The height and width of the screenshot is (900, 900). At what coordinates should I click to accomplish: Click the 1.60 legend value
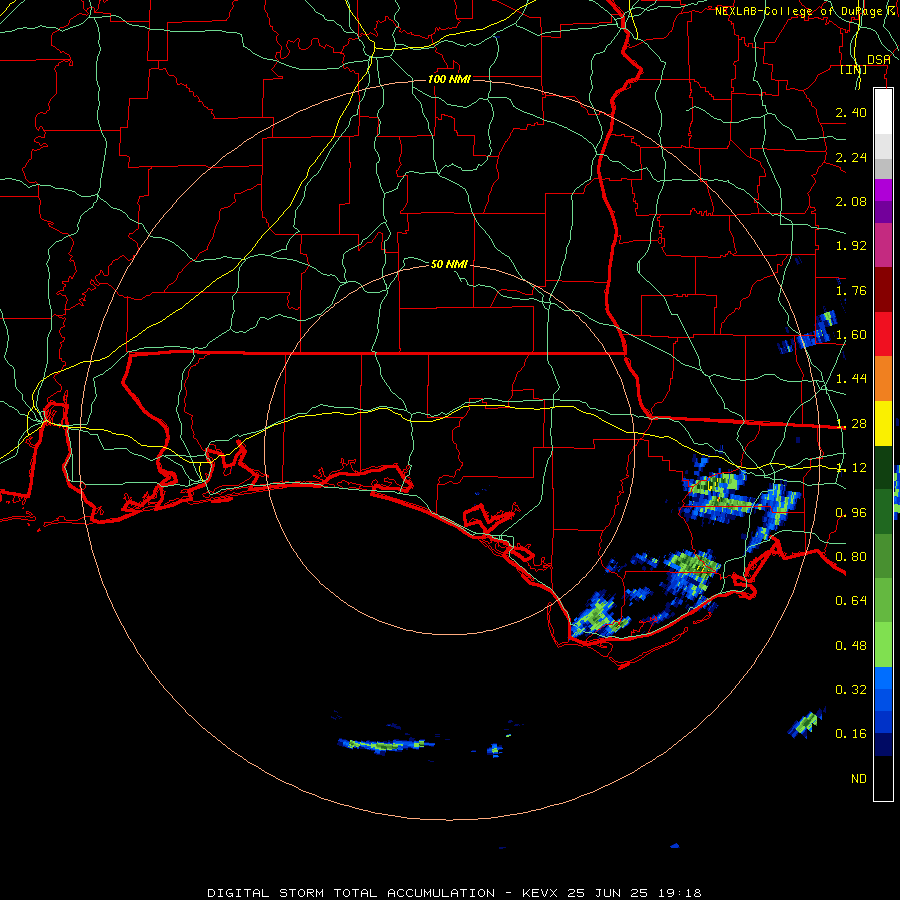[x=851, y=335]
